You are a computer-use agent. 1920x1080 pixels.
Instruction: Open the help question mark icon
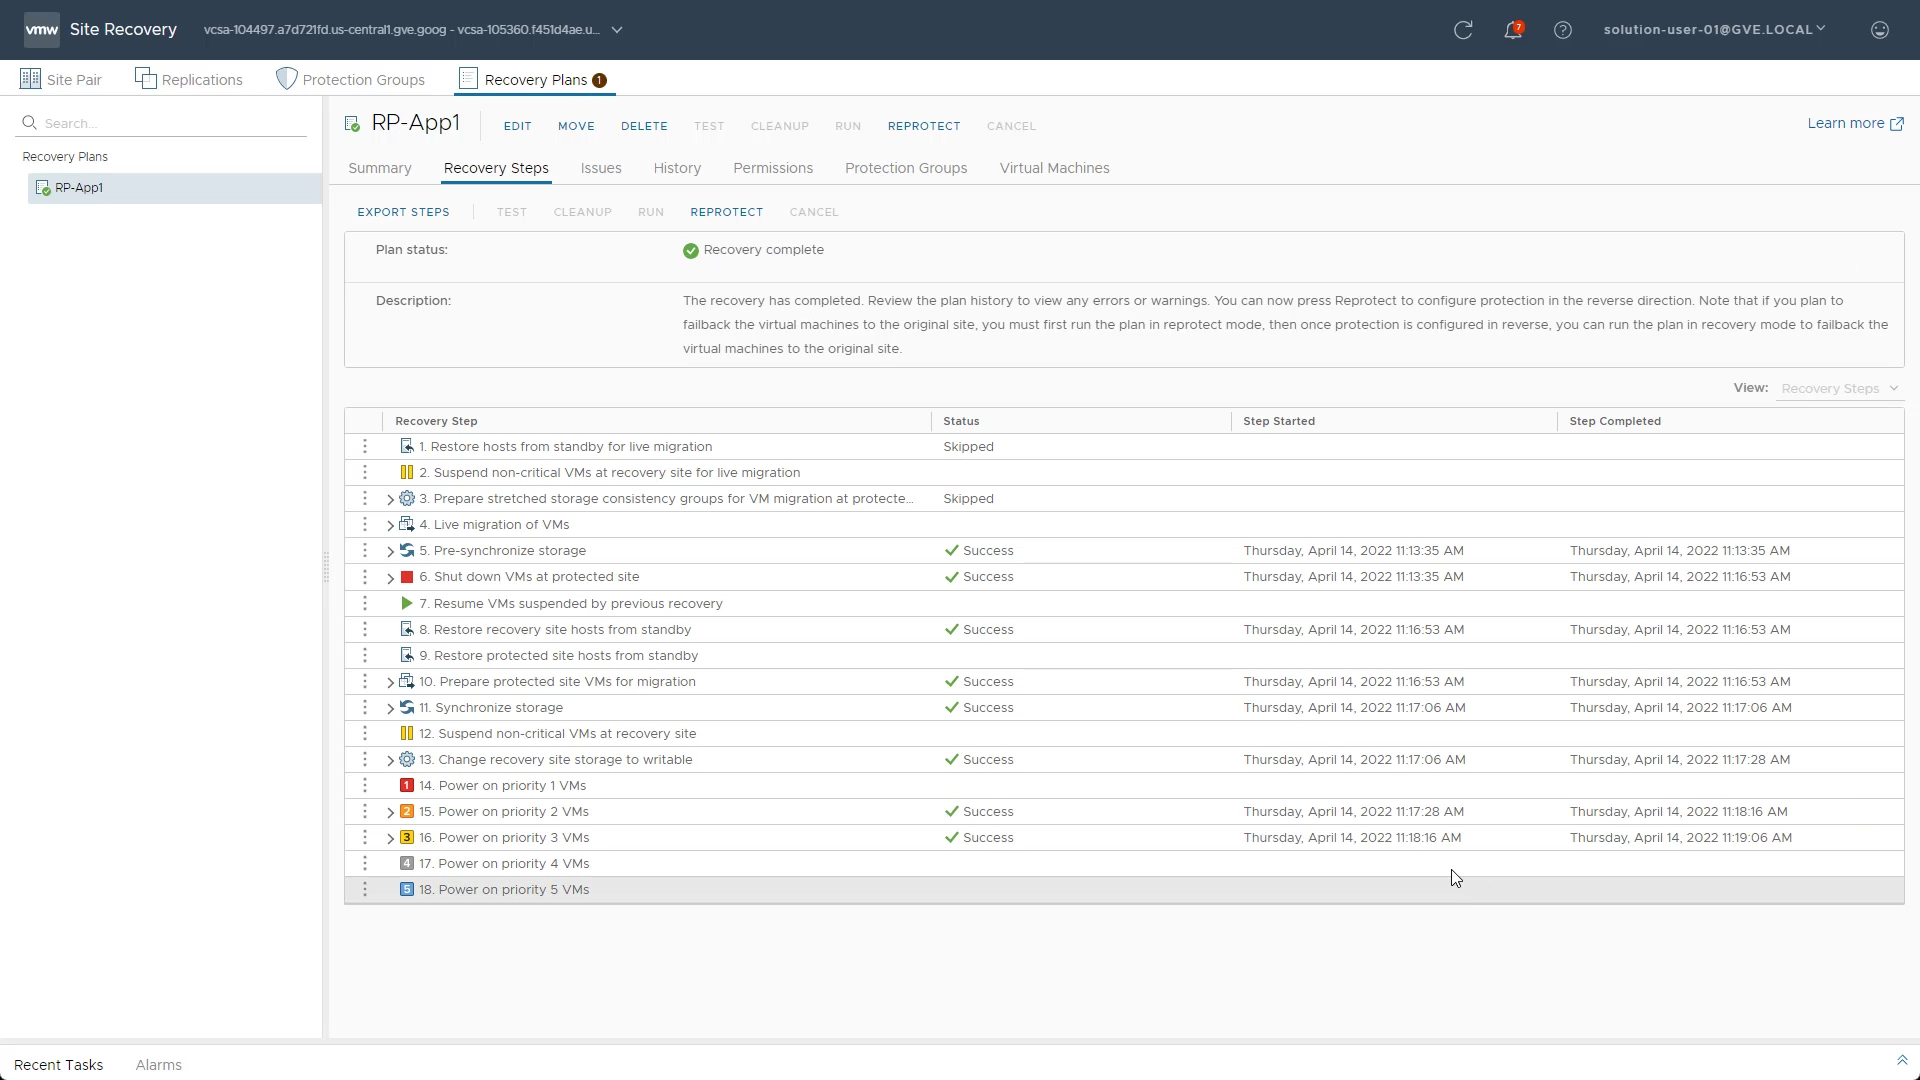point(1563,30)
